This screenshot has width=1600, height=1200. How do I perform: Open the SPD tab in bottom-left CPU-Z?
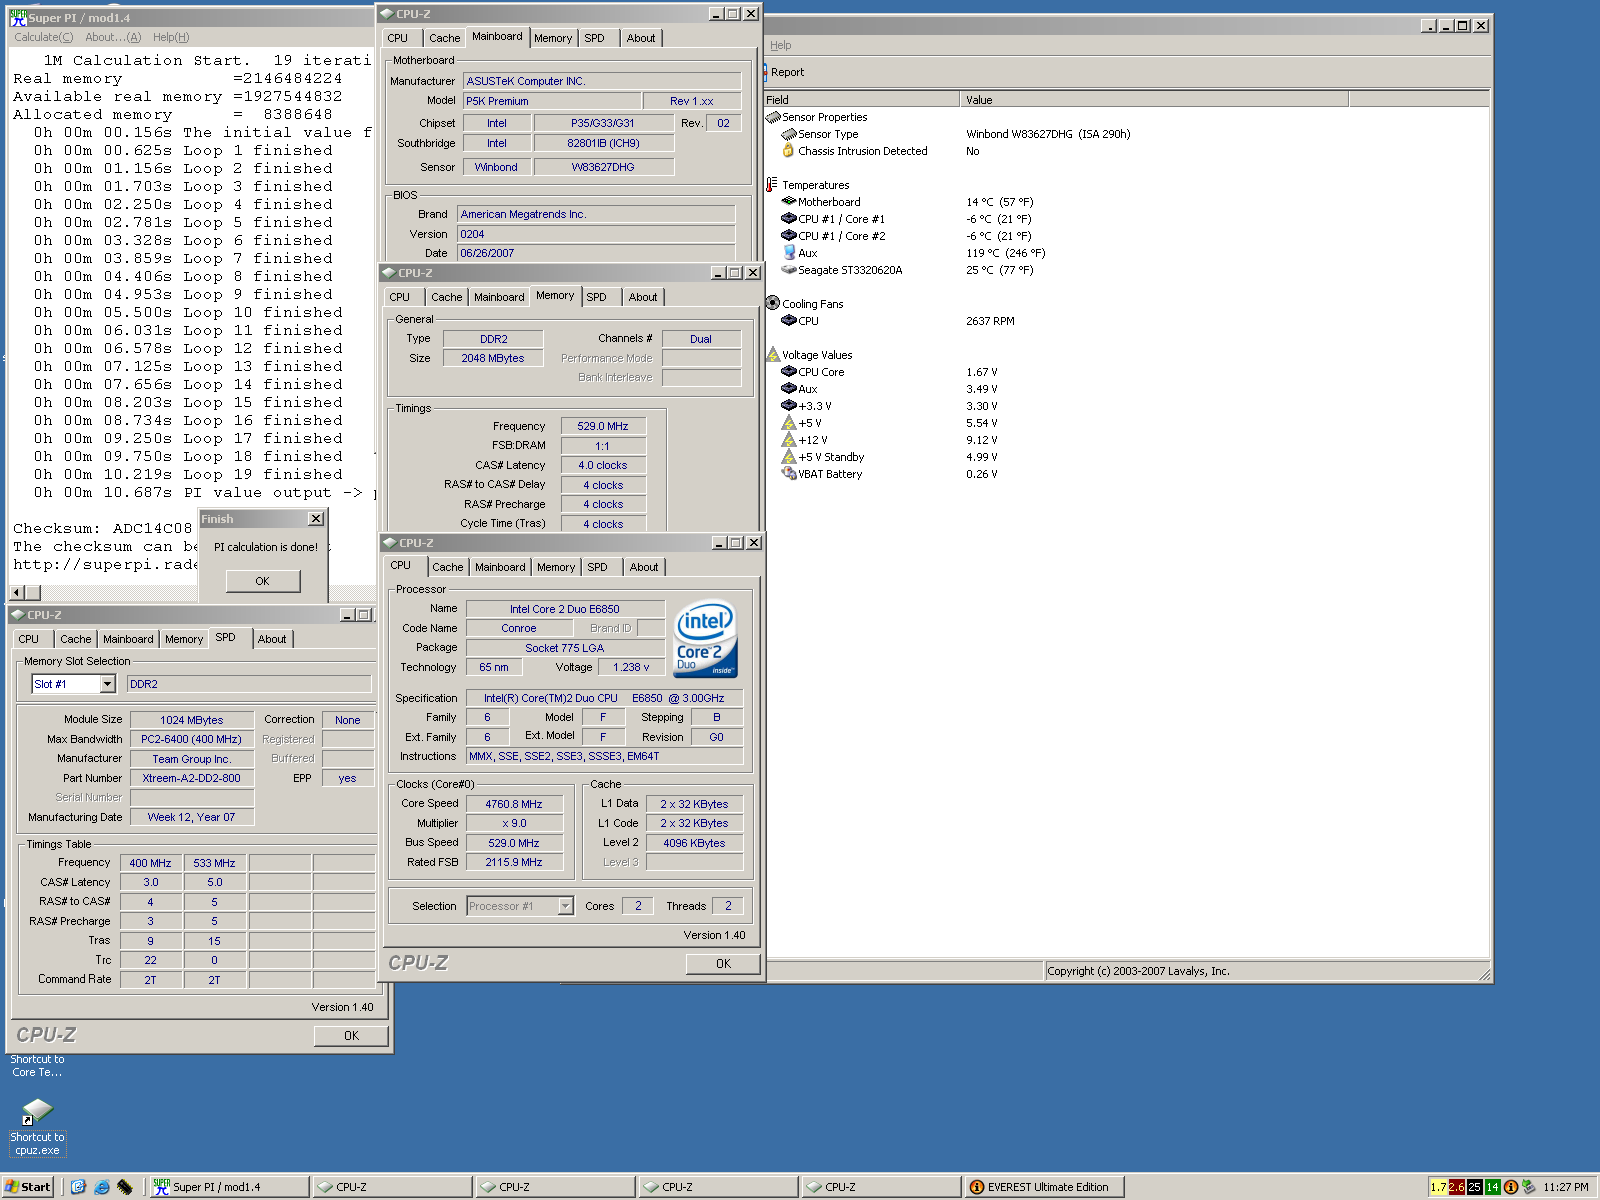pyautogui.click(x=226, y=638)
